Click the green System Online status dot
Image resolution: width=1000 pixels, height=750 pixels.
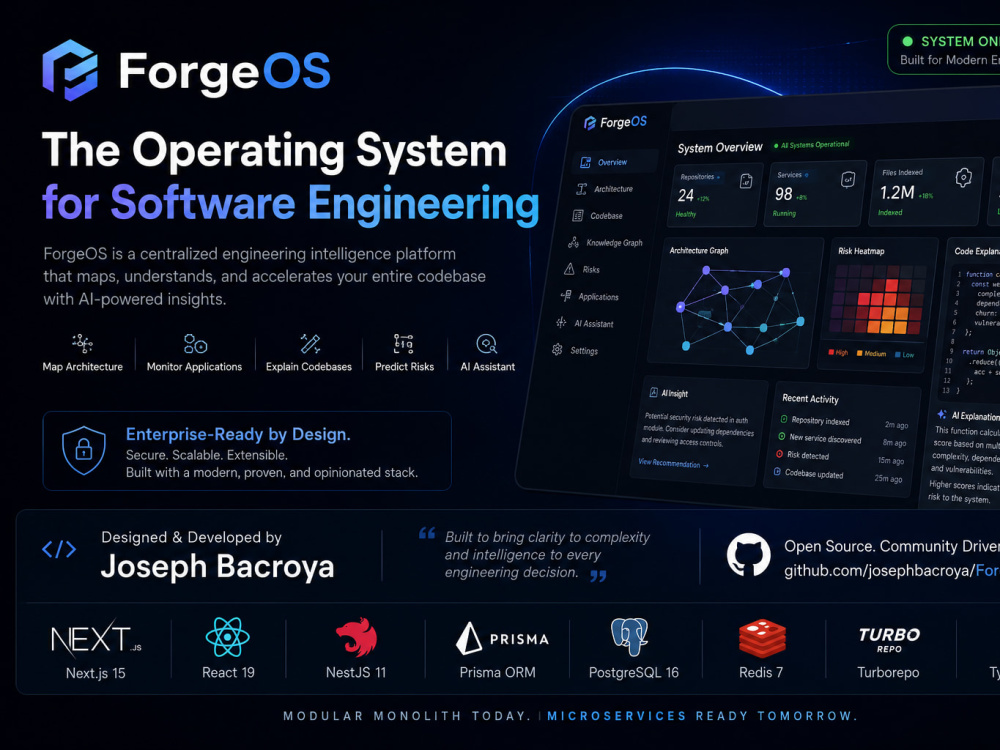click(907, 41)
